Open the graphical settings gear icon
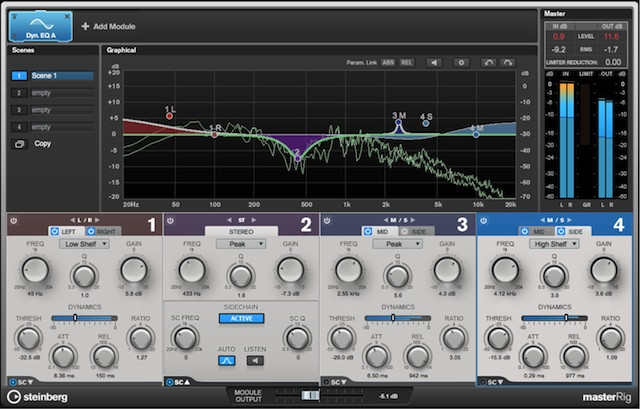The height and width of the screenshot is (409, 640). coord(461,62)
